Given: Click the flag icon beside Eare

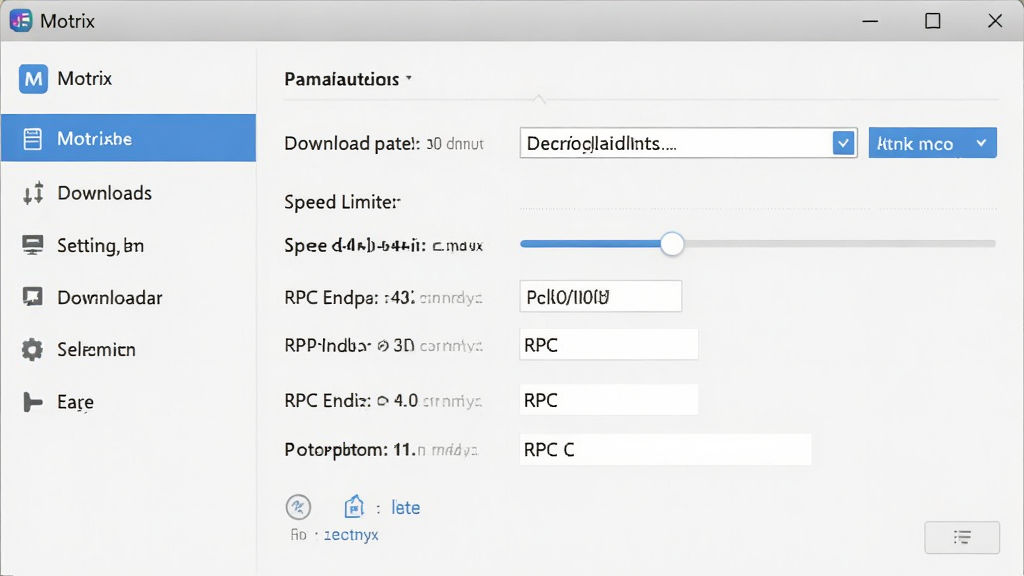Looking at the screenshot, I should point(33,402).
